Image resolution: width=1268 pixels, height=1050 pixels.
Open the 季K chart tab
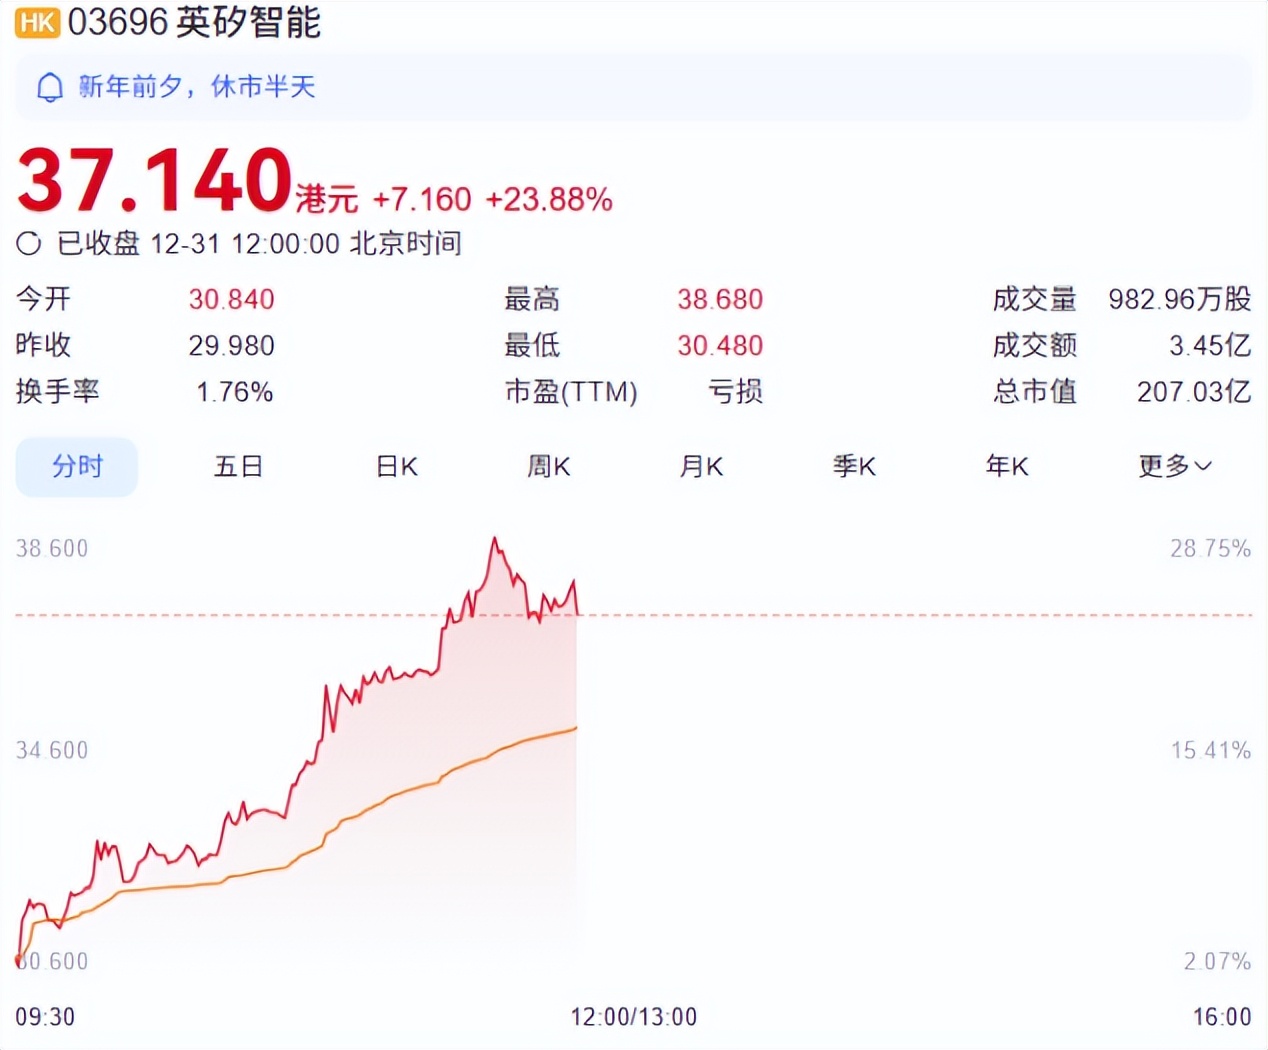click(x=854, y=466)
